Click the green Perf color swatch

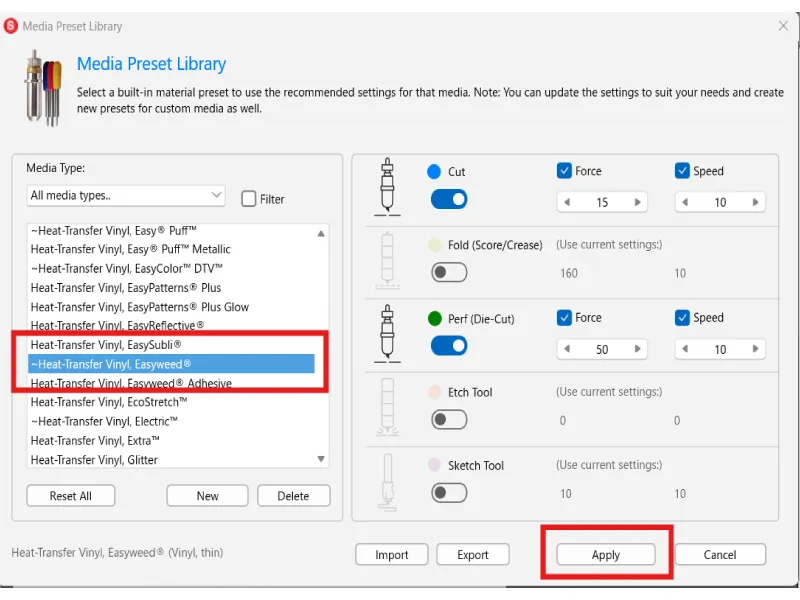pyautogui.click(x=434, y=319)
